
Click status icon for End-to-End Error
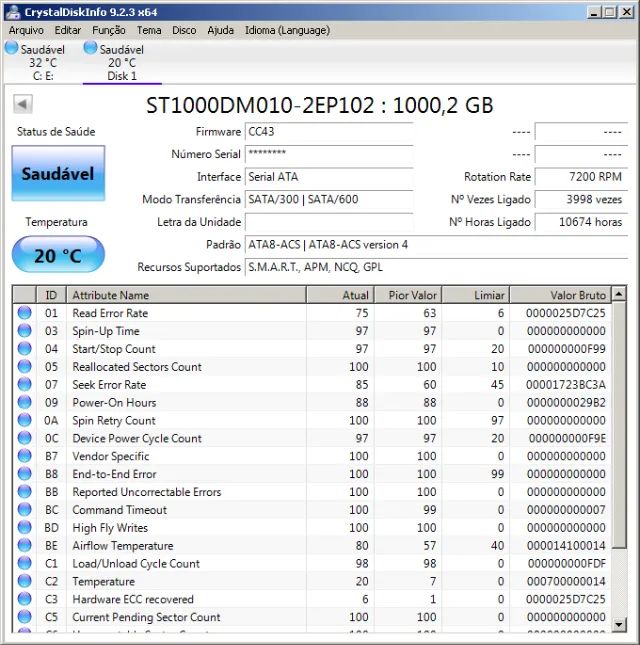(x=25, y=474)
